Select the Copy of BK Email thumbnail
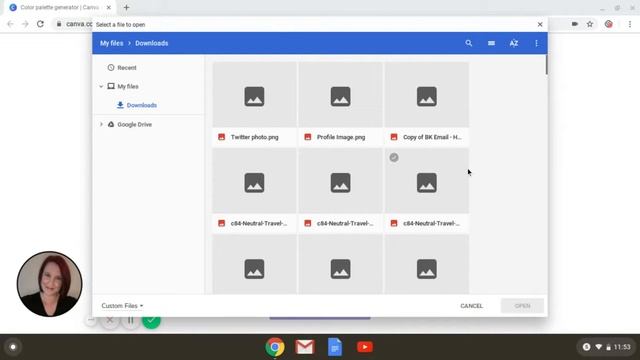 427,95
